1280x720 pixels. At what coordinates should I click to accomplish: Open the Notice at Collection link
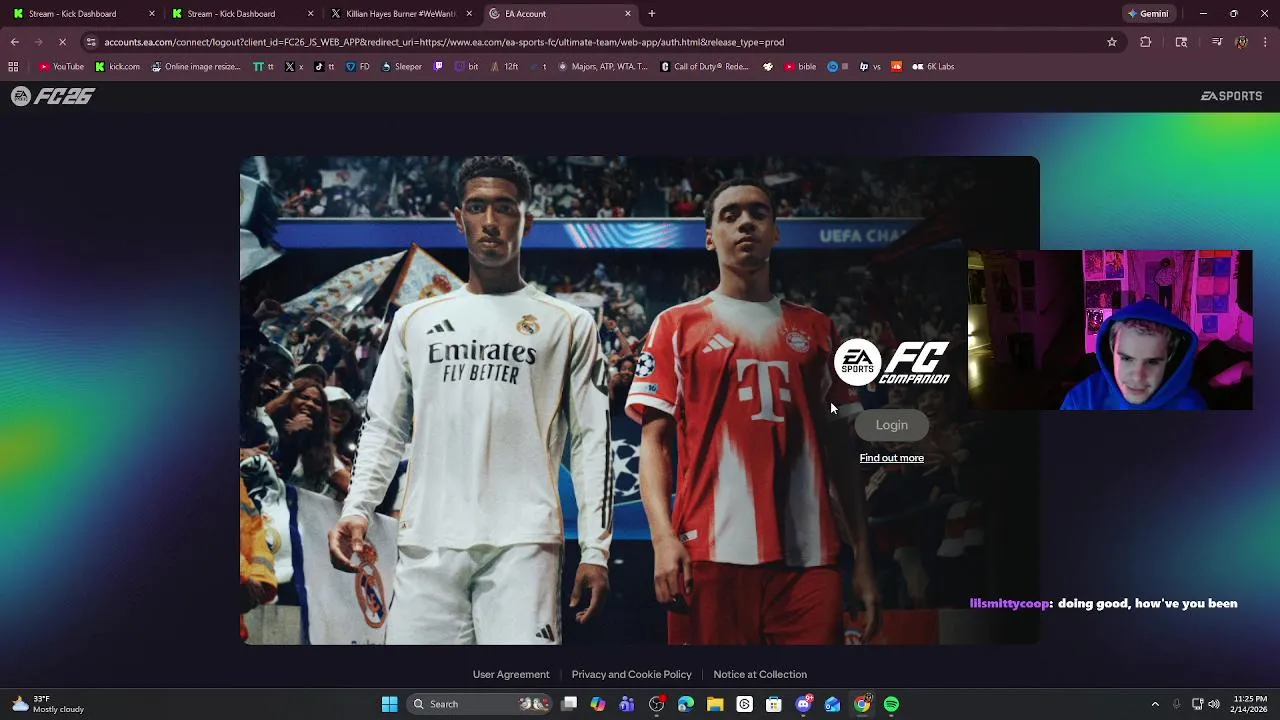(x=760, y=674)
